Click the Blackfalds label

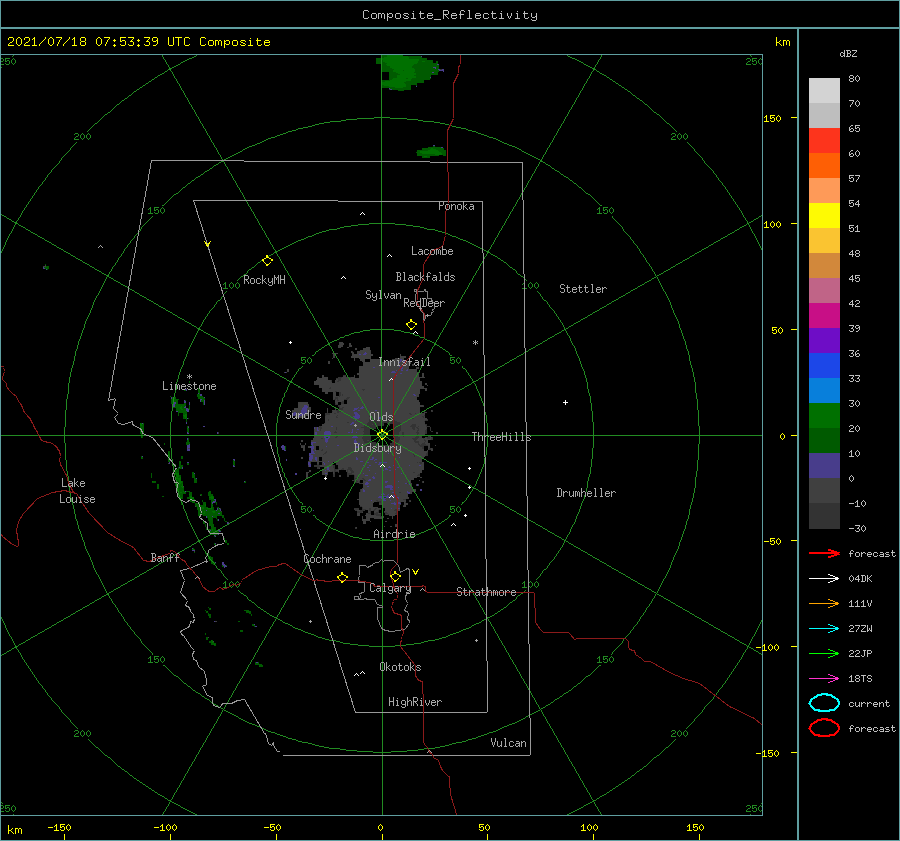[x=425, y=277]
